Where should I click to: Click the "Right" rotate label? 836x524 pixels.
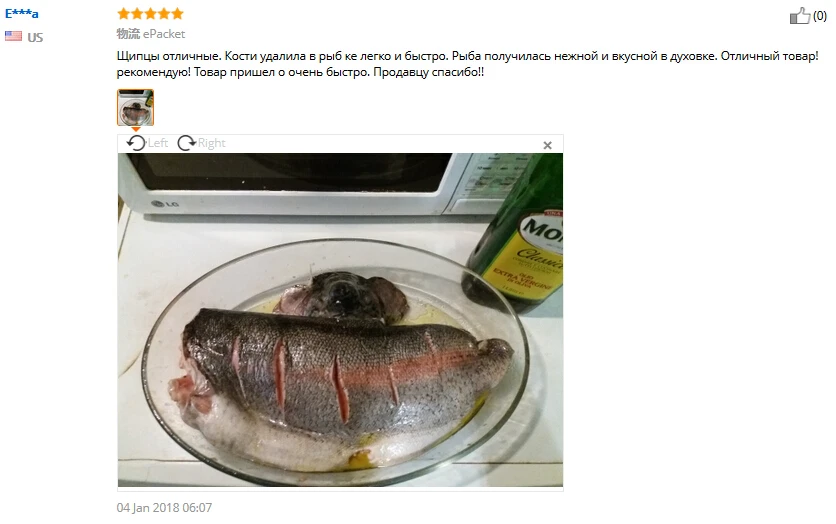click(x=212, y=143)
